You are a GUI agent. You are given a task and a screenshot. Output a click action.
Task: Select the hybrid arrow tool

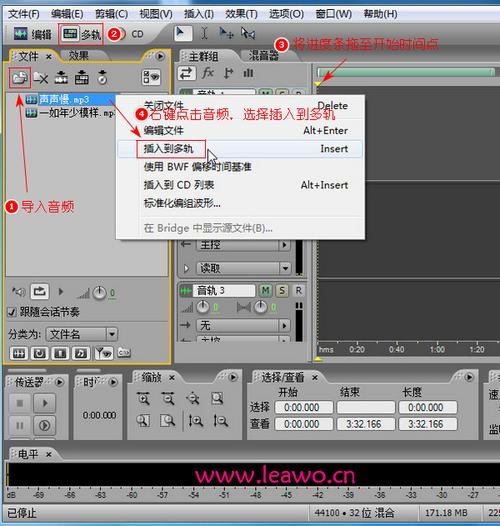[x=183, y=34]
